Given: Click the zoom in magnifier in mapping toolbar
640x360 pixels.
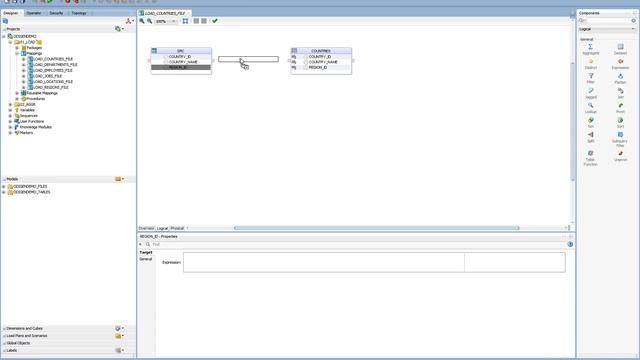Looking at the screenshot, I should click(142, 21).
